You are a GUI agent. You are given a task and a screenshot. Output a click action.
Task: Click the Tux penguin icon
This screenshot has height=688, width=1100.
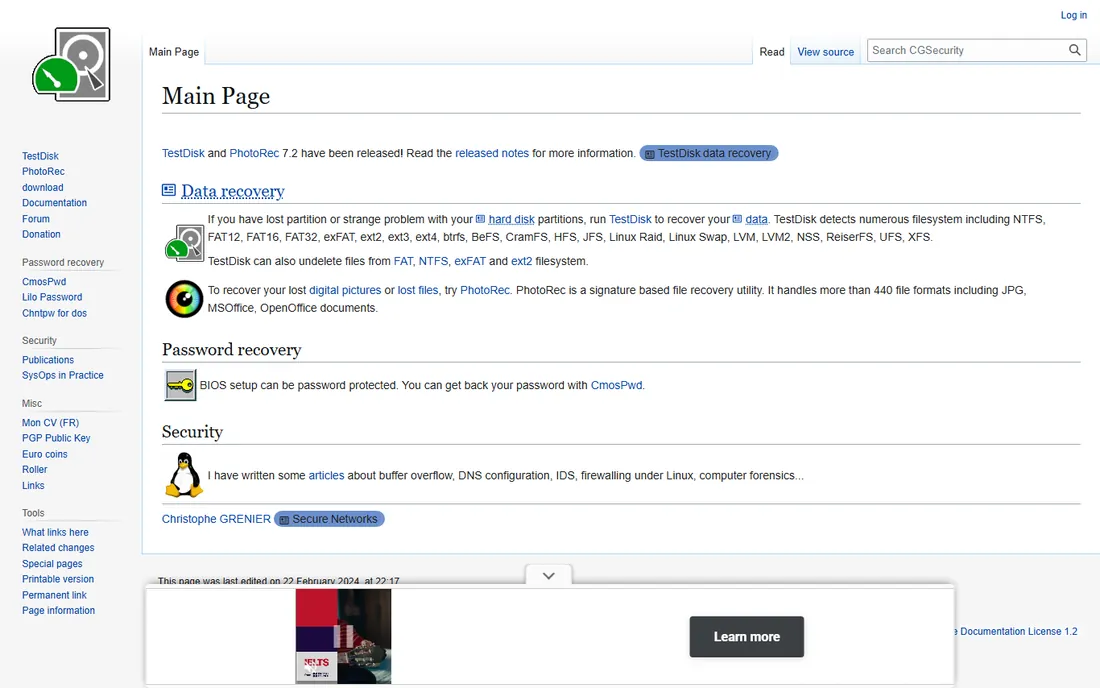184,475
